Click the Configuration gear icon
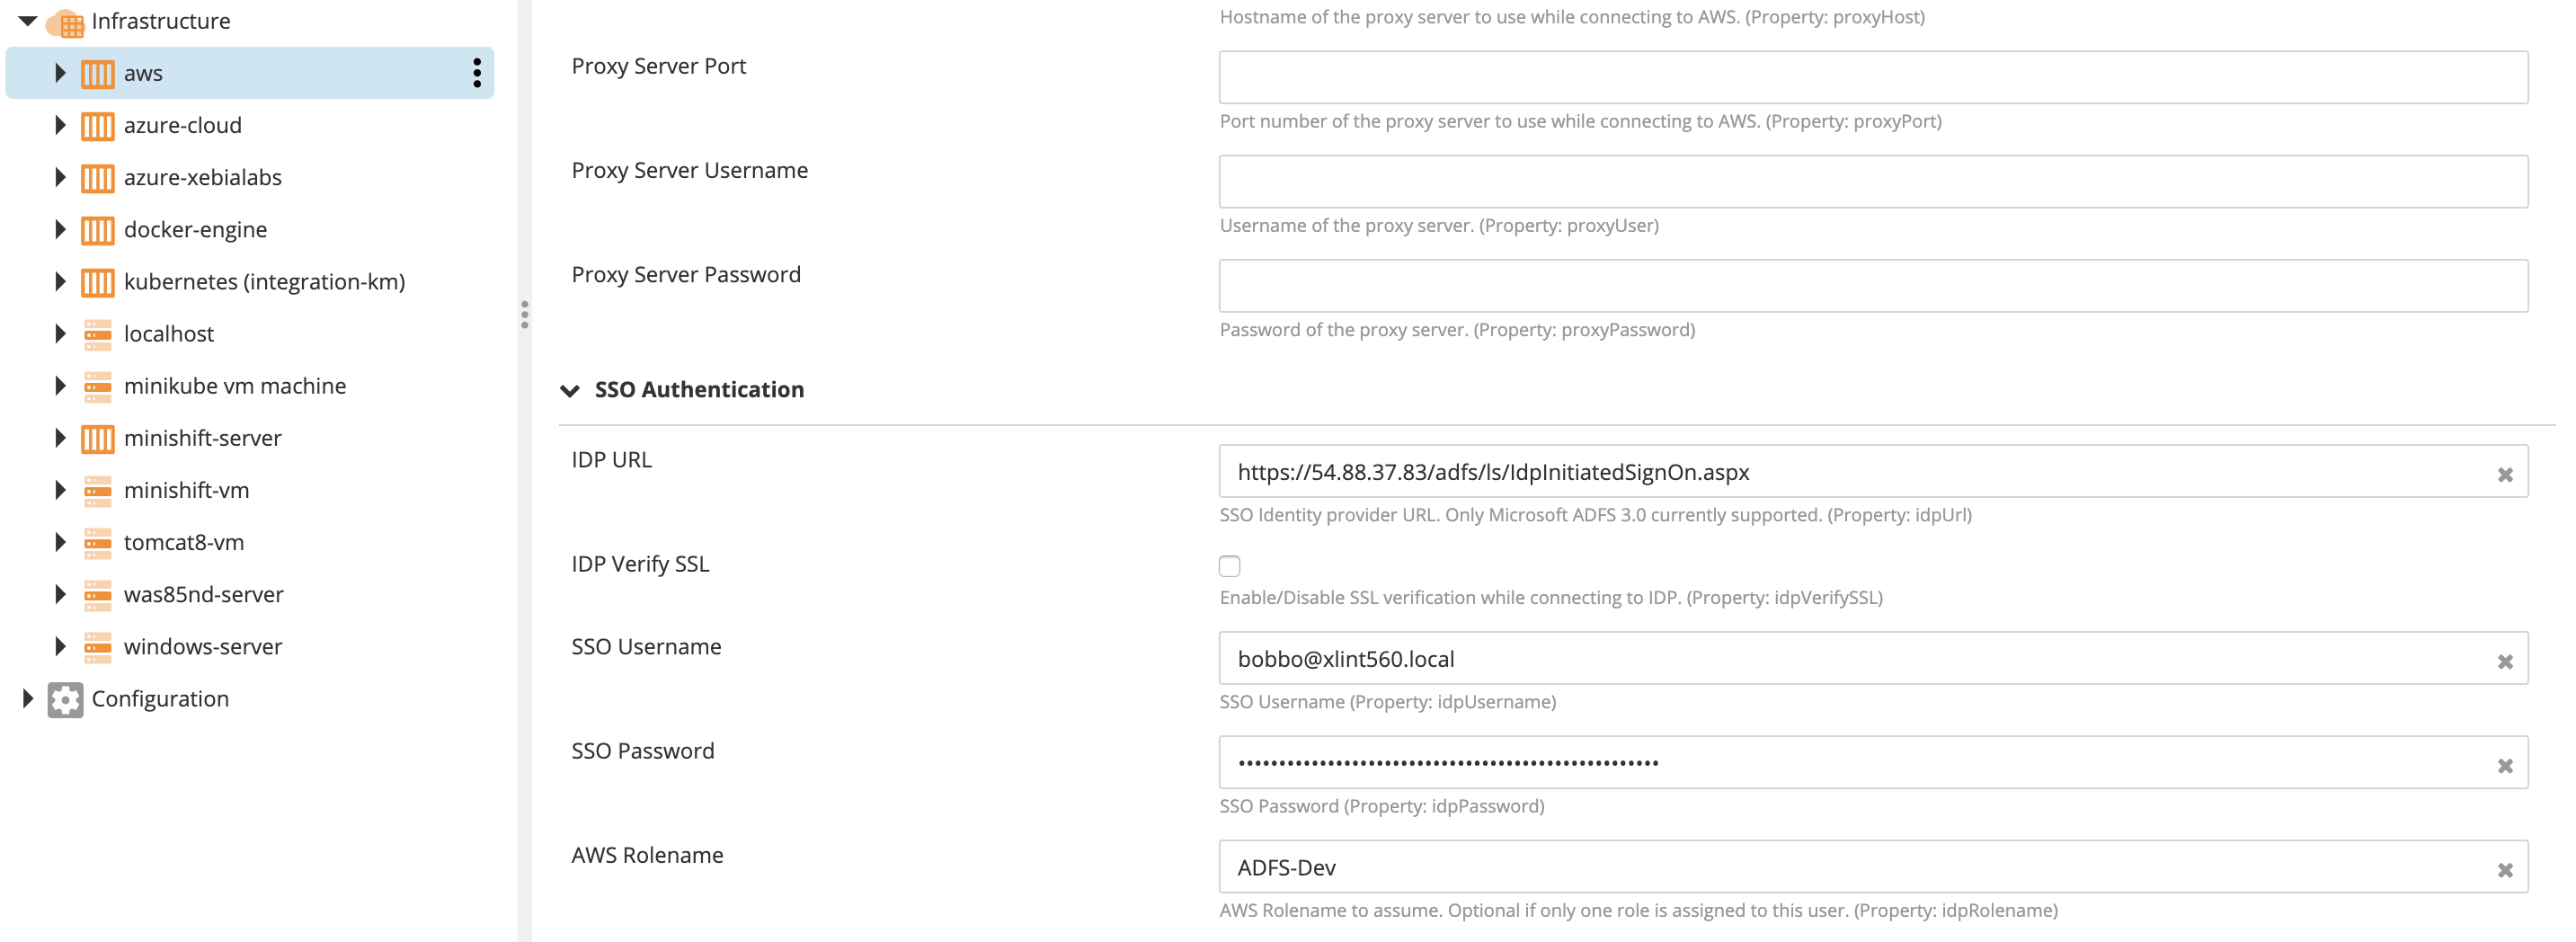This screenshot has width=2576, height=942. pyautogui.click(x=66, y=700)
